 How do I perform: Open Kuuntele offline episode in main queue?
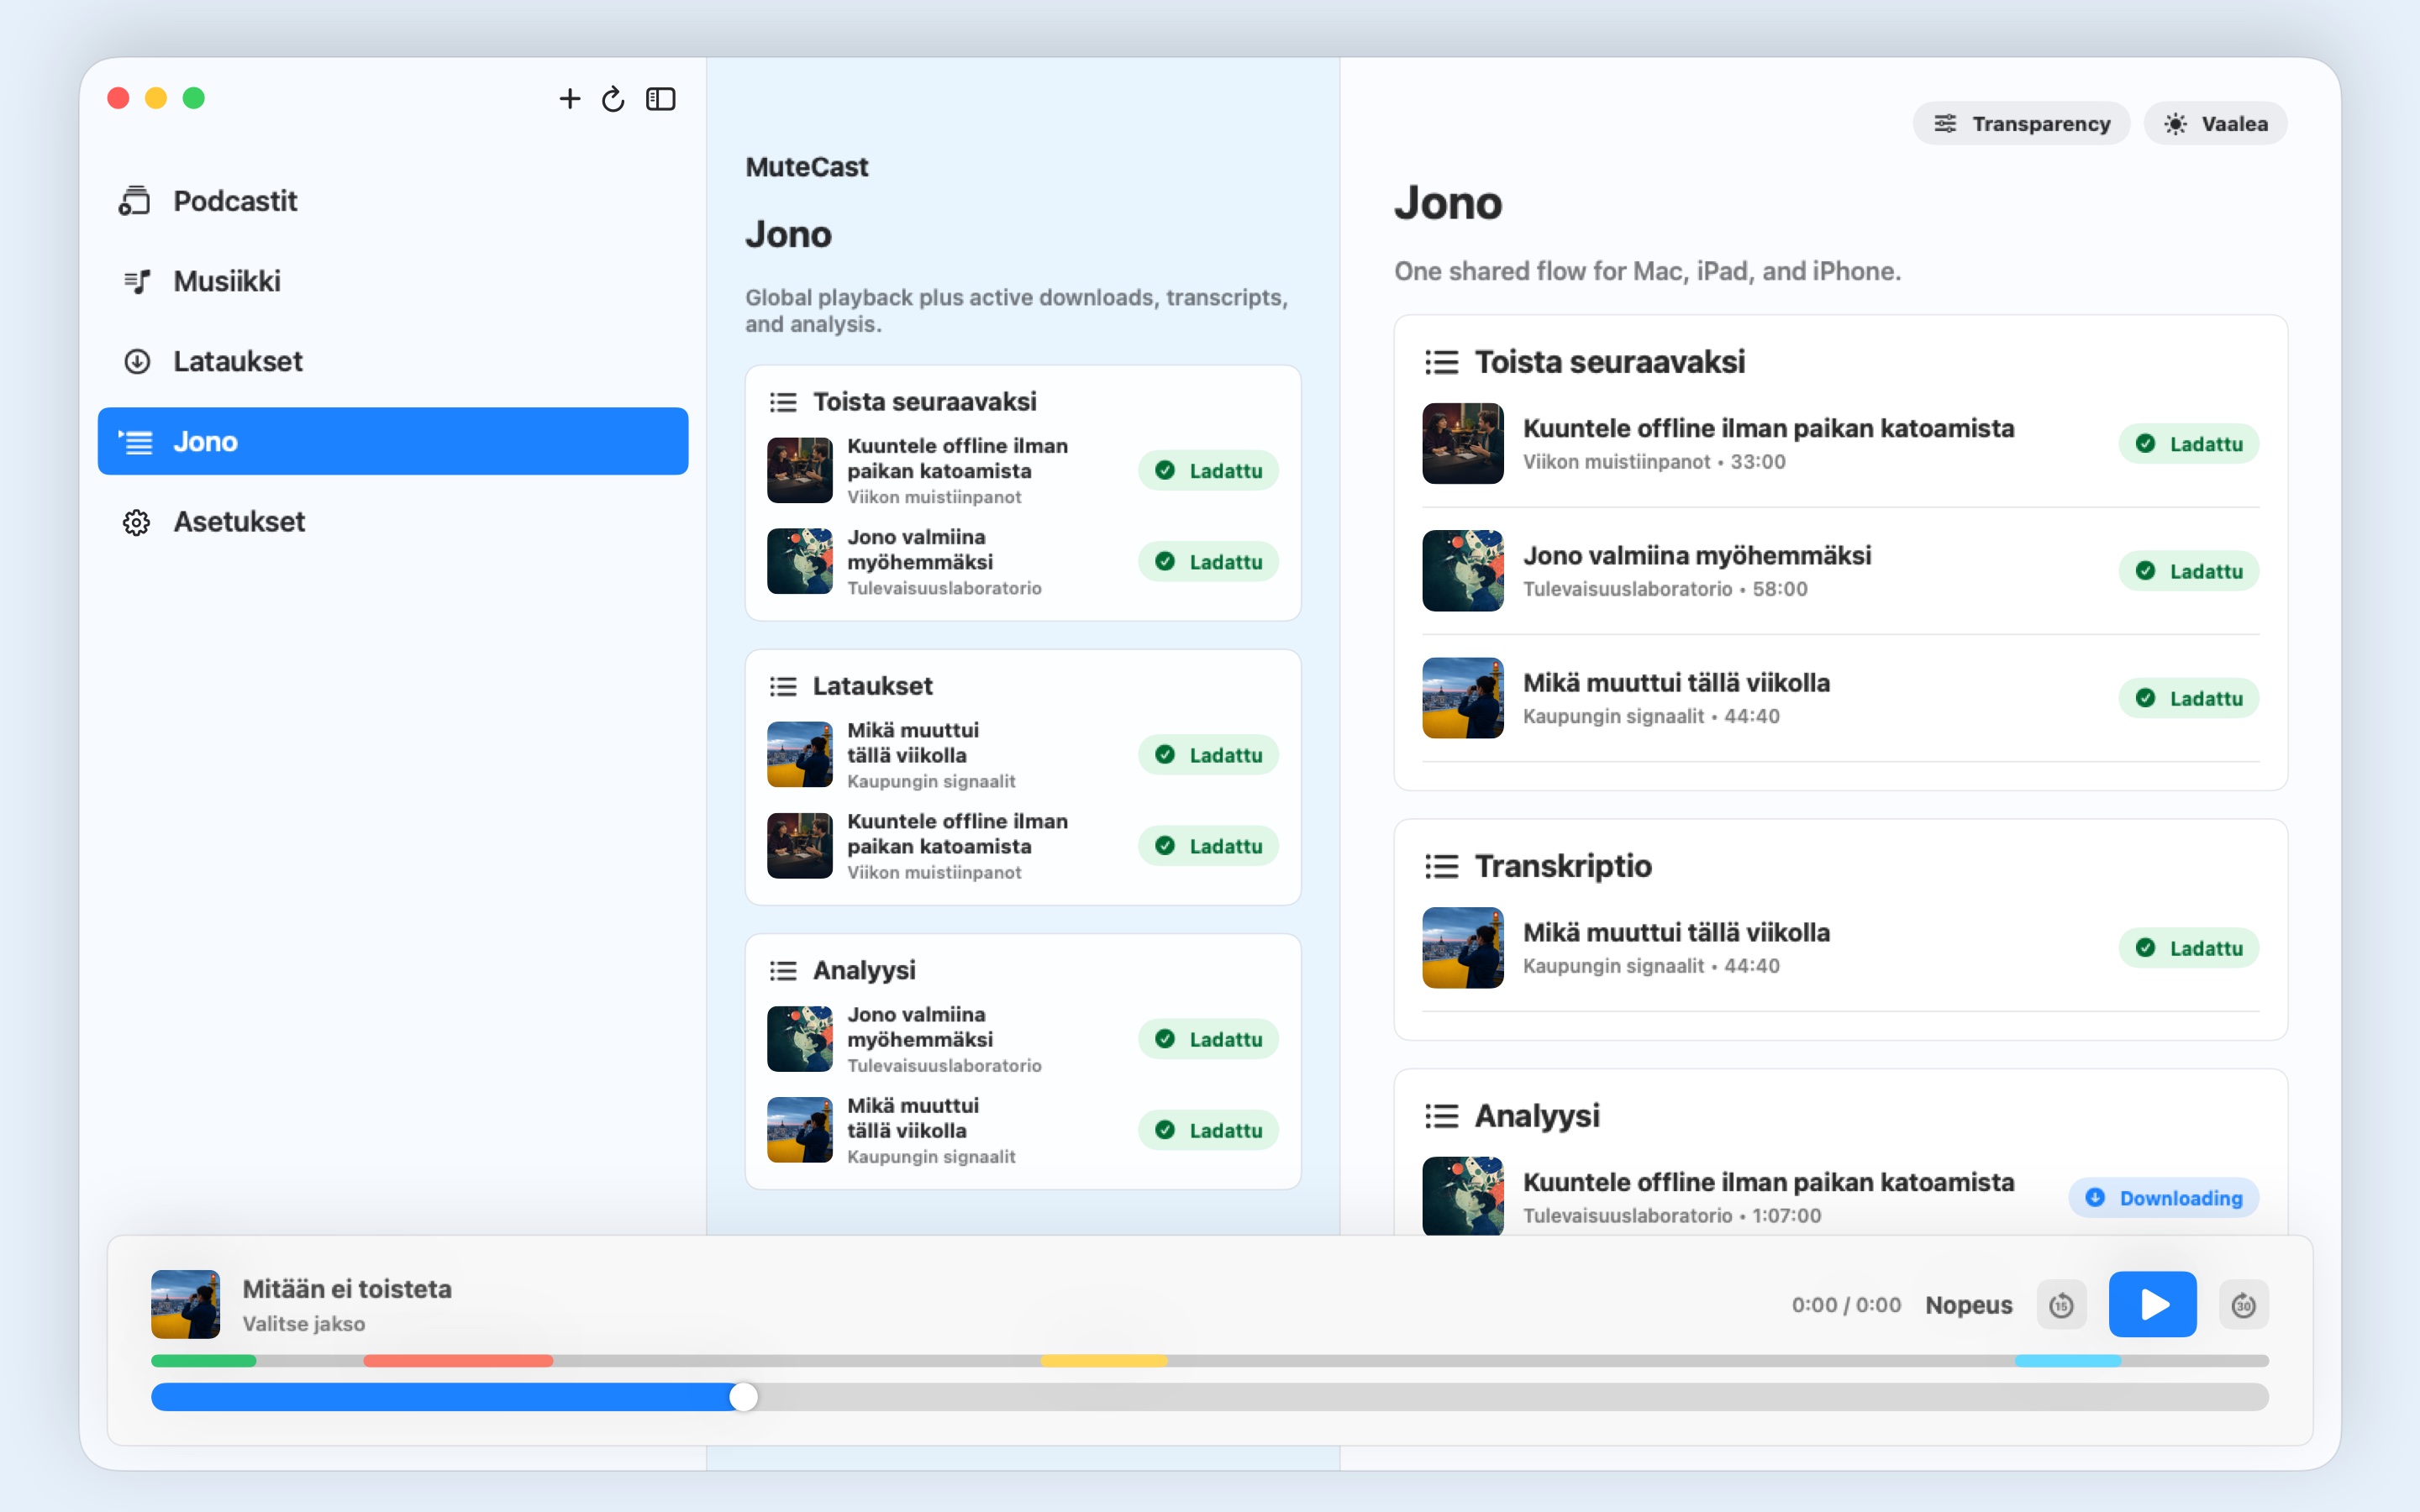pos(1840,443)
